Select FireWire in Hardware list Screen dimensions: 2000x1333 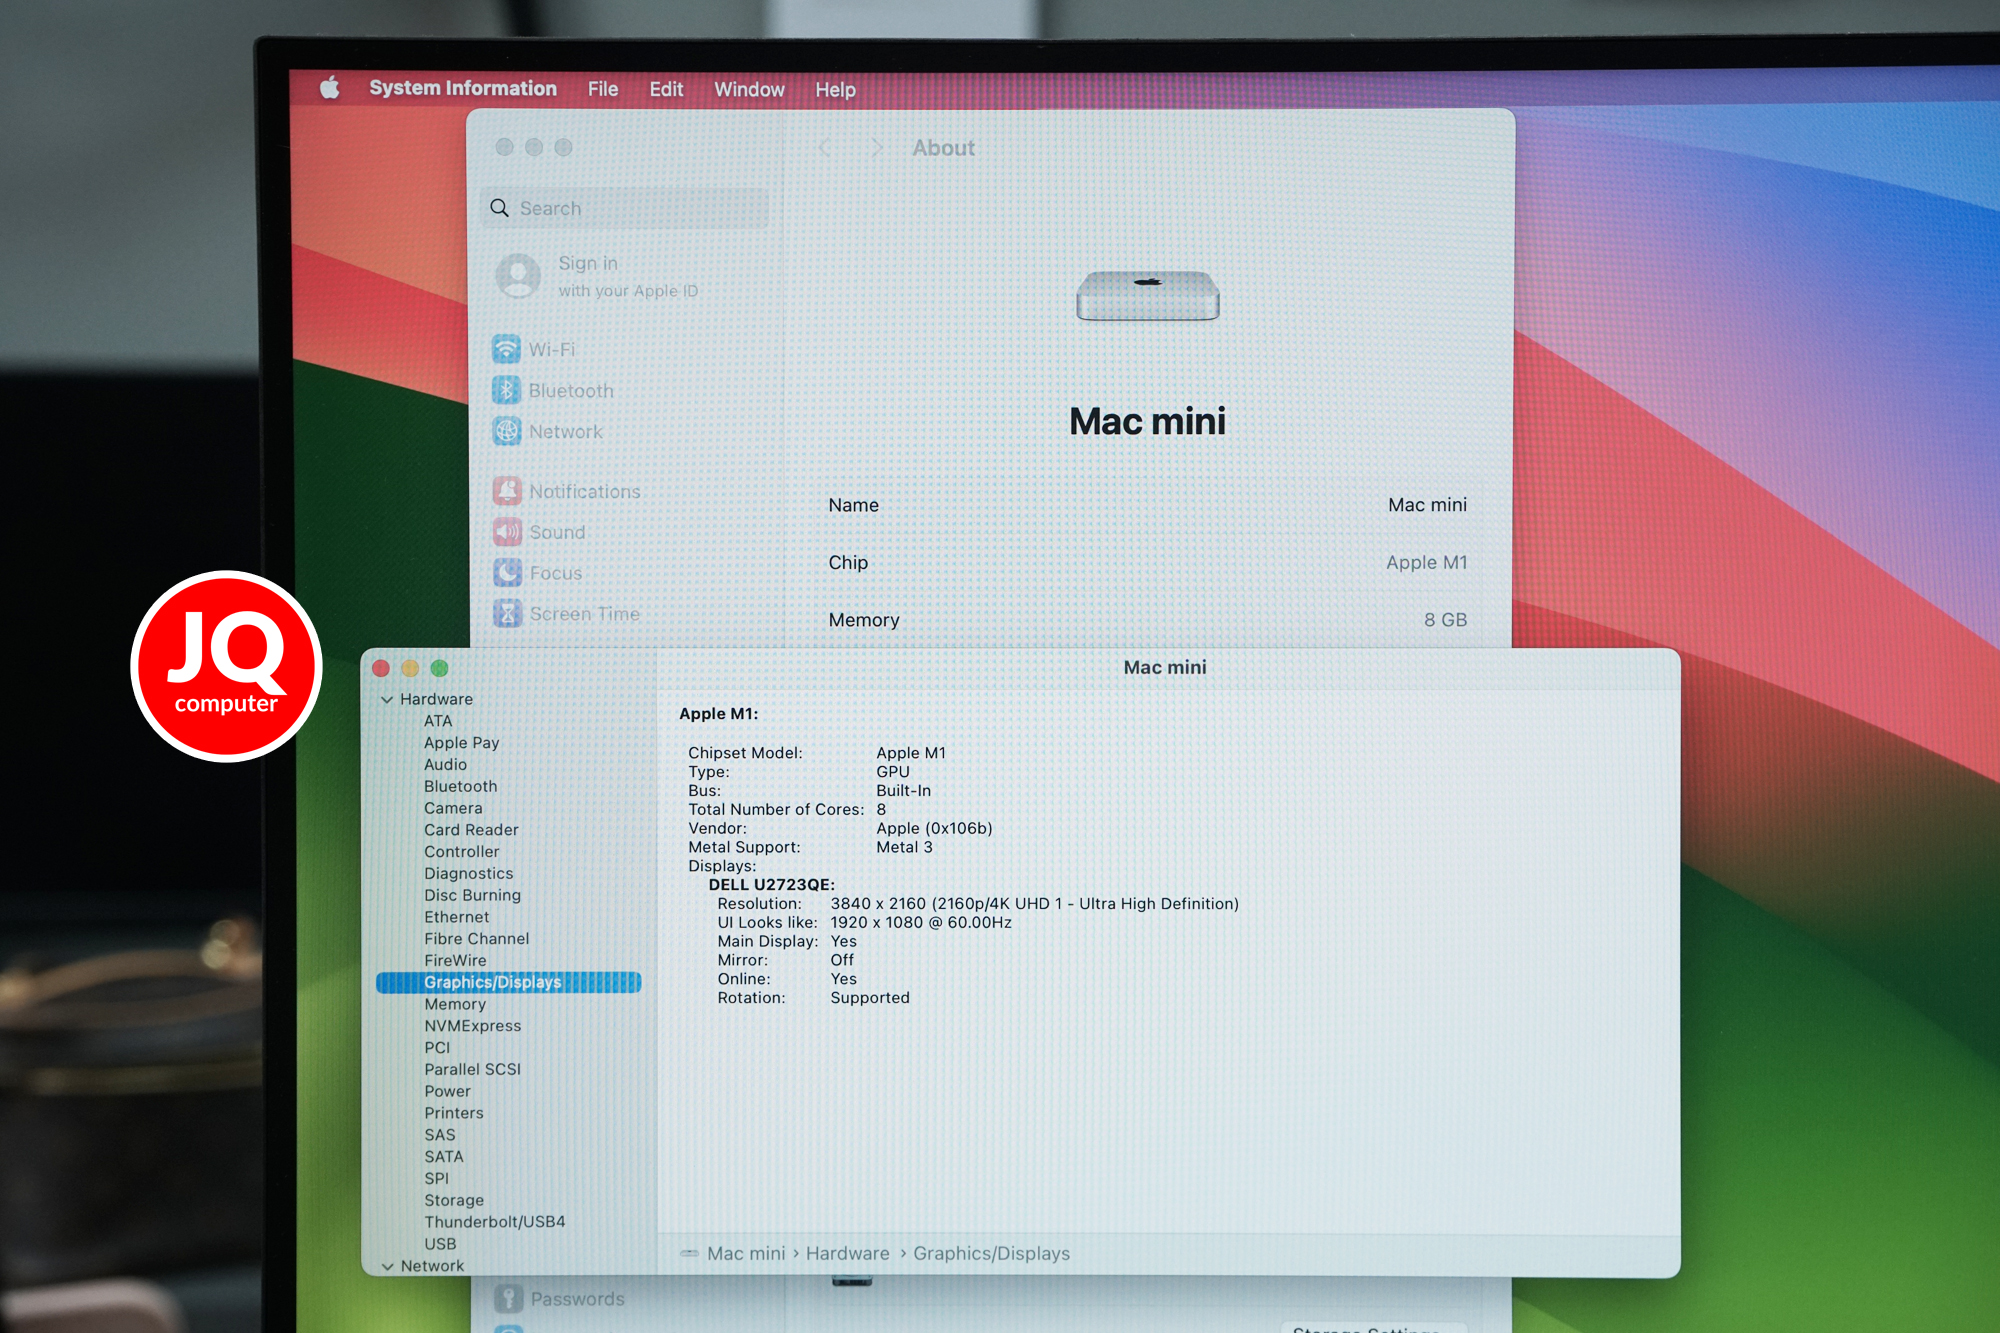pyautogui.click(x=455, y=961)
